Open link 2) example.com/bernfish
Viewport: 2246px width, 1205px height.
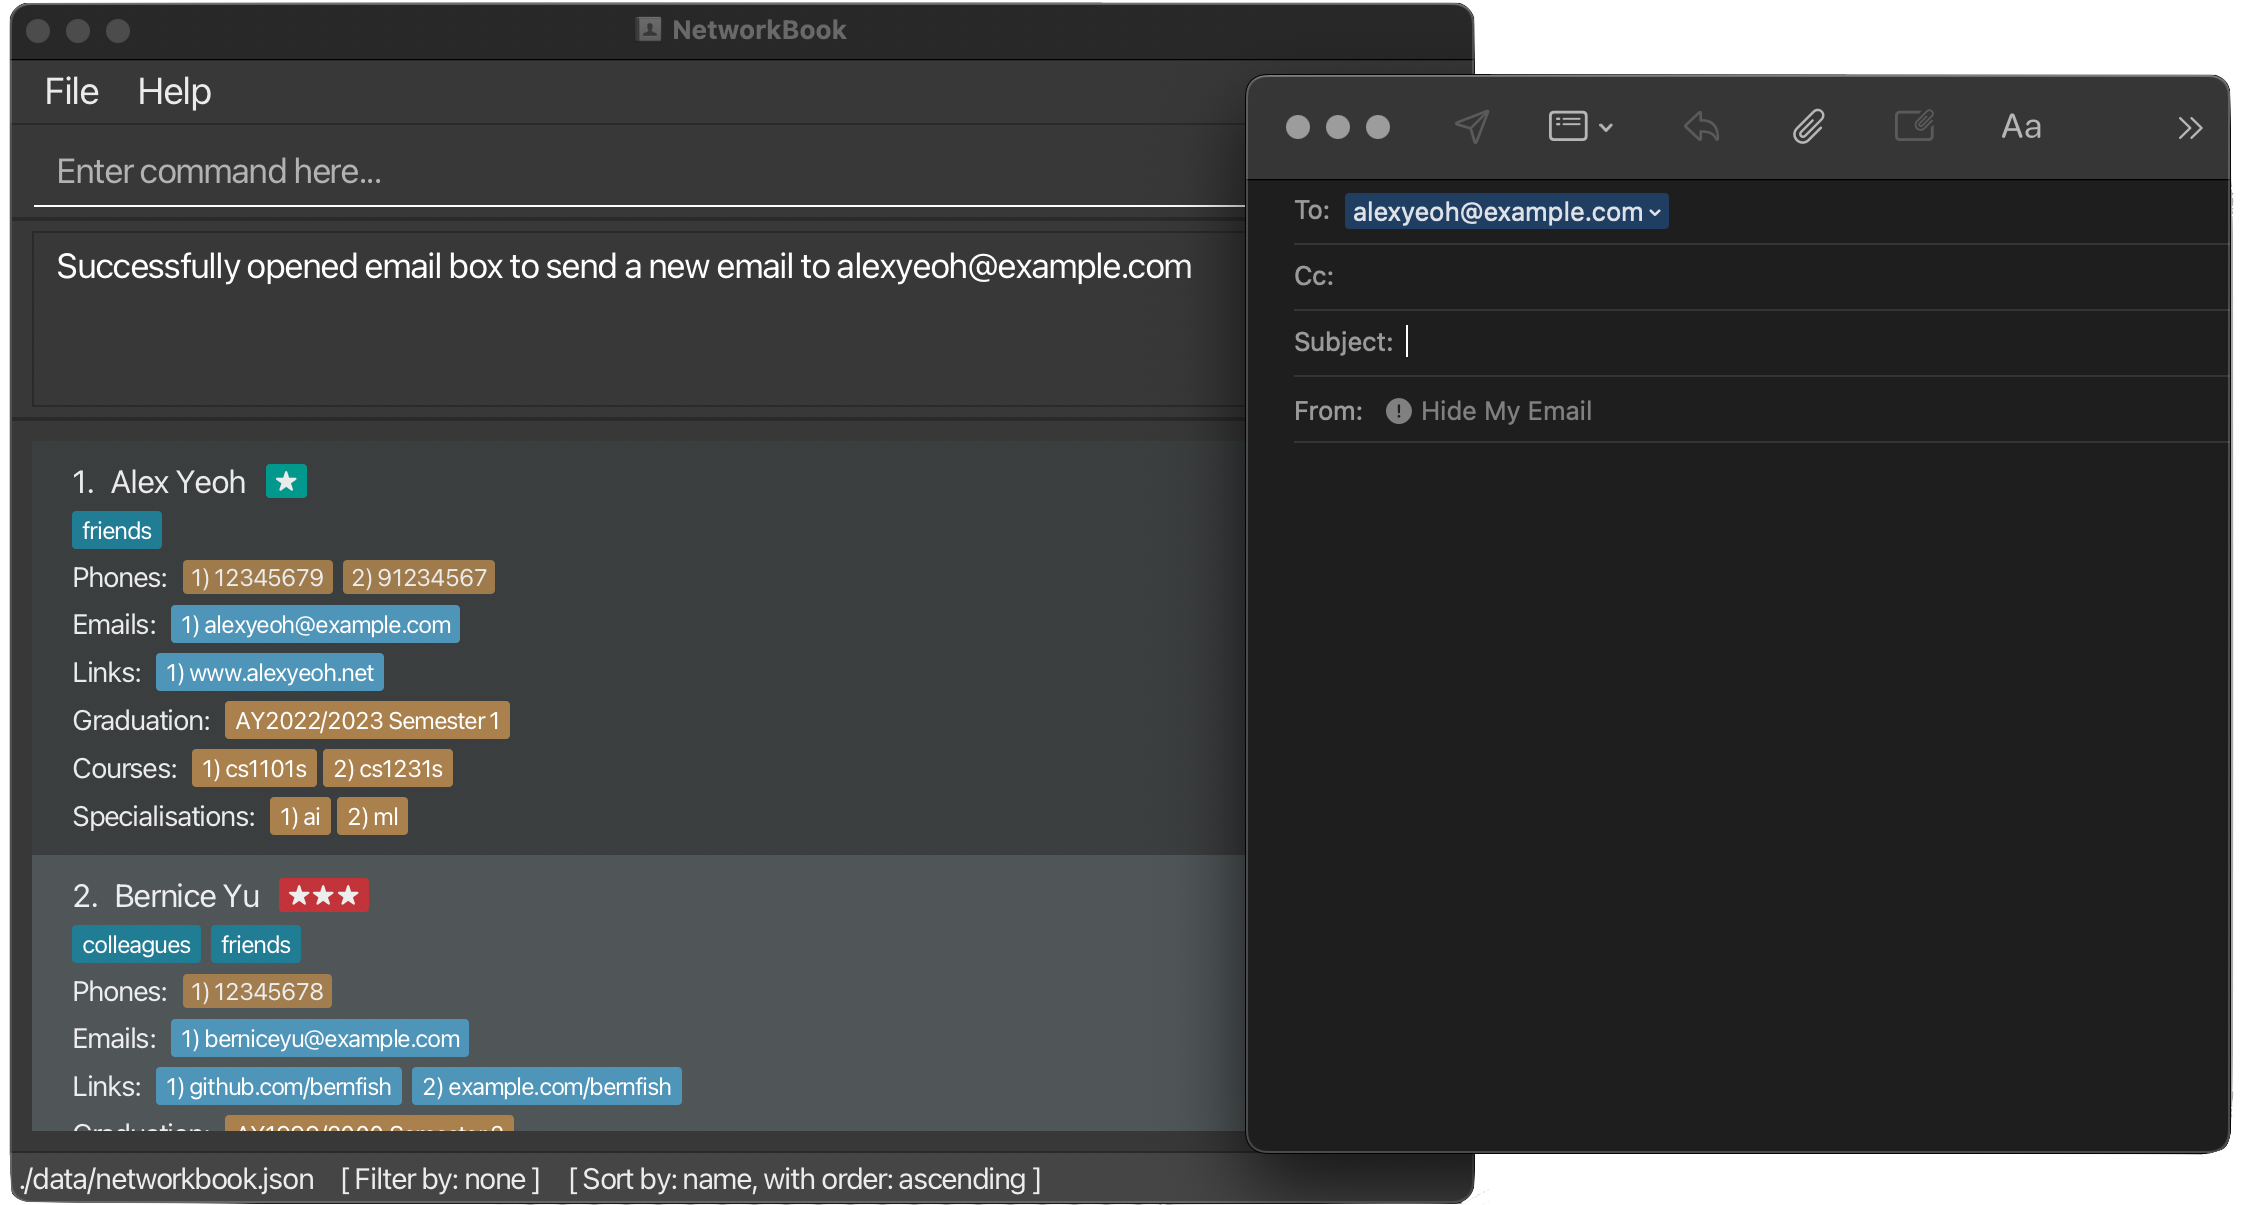547,1086
